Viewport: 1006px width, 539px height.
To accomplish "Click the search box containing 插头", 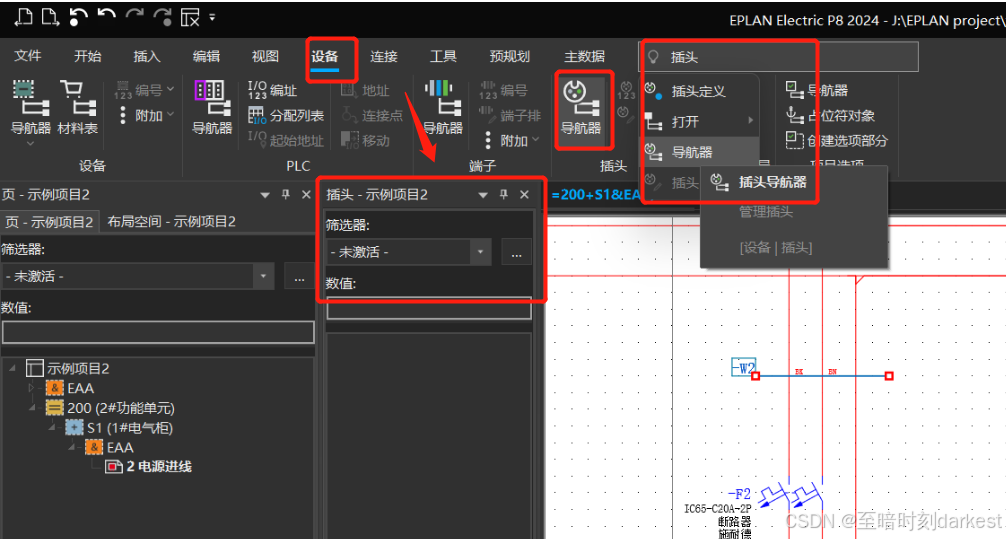I will (779, 57).
